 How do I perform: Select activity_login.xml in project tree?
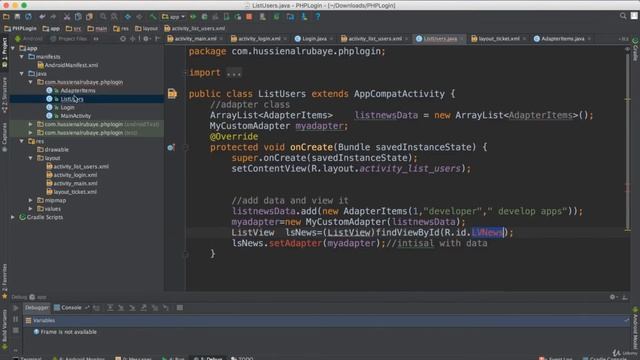click(72, 175)
